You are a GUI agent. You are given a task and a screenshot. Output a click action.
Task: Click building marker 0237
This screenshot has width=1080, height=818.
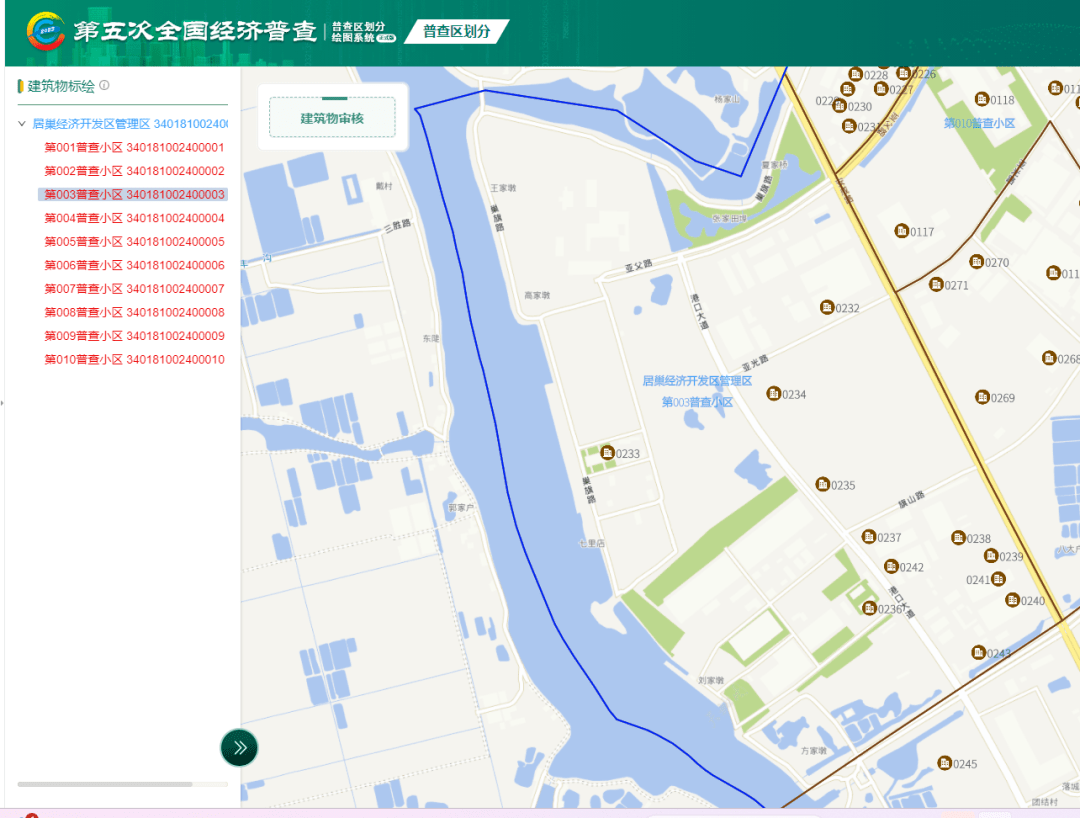coord(869,536)
